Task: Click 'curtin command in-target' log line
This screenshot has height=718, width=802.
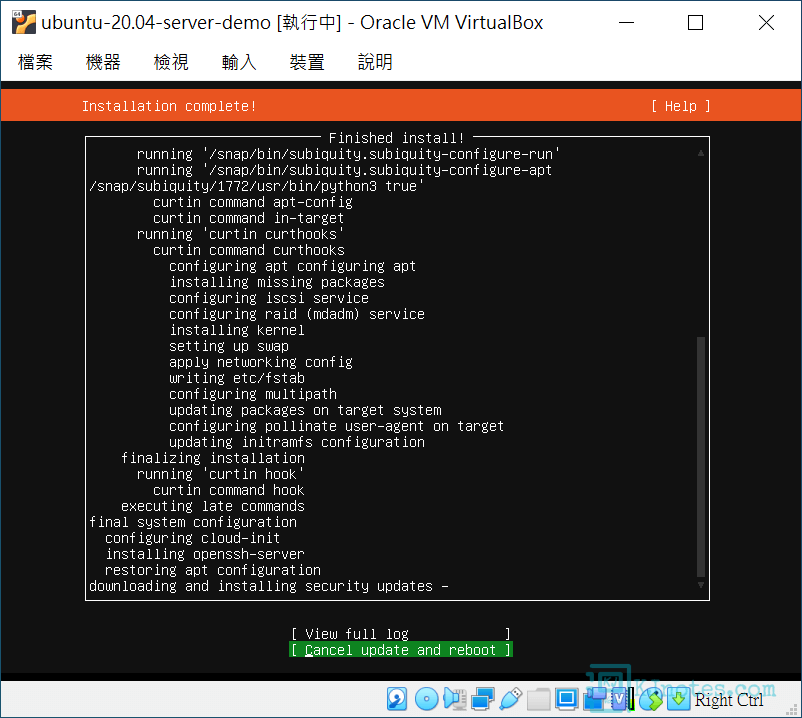Action: click(x=249, y=218)
